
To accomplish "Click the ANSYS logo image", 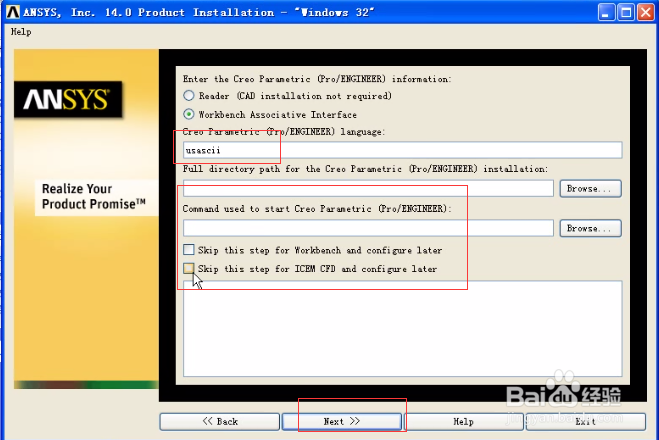I will coord(68,100).
